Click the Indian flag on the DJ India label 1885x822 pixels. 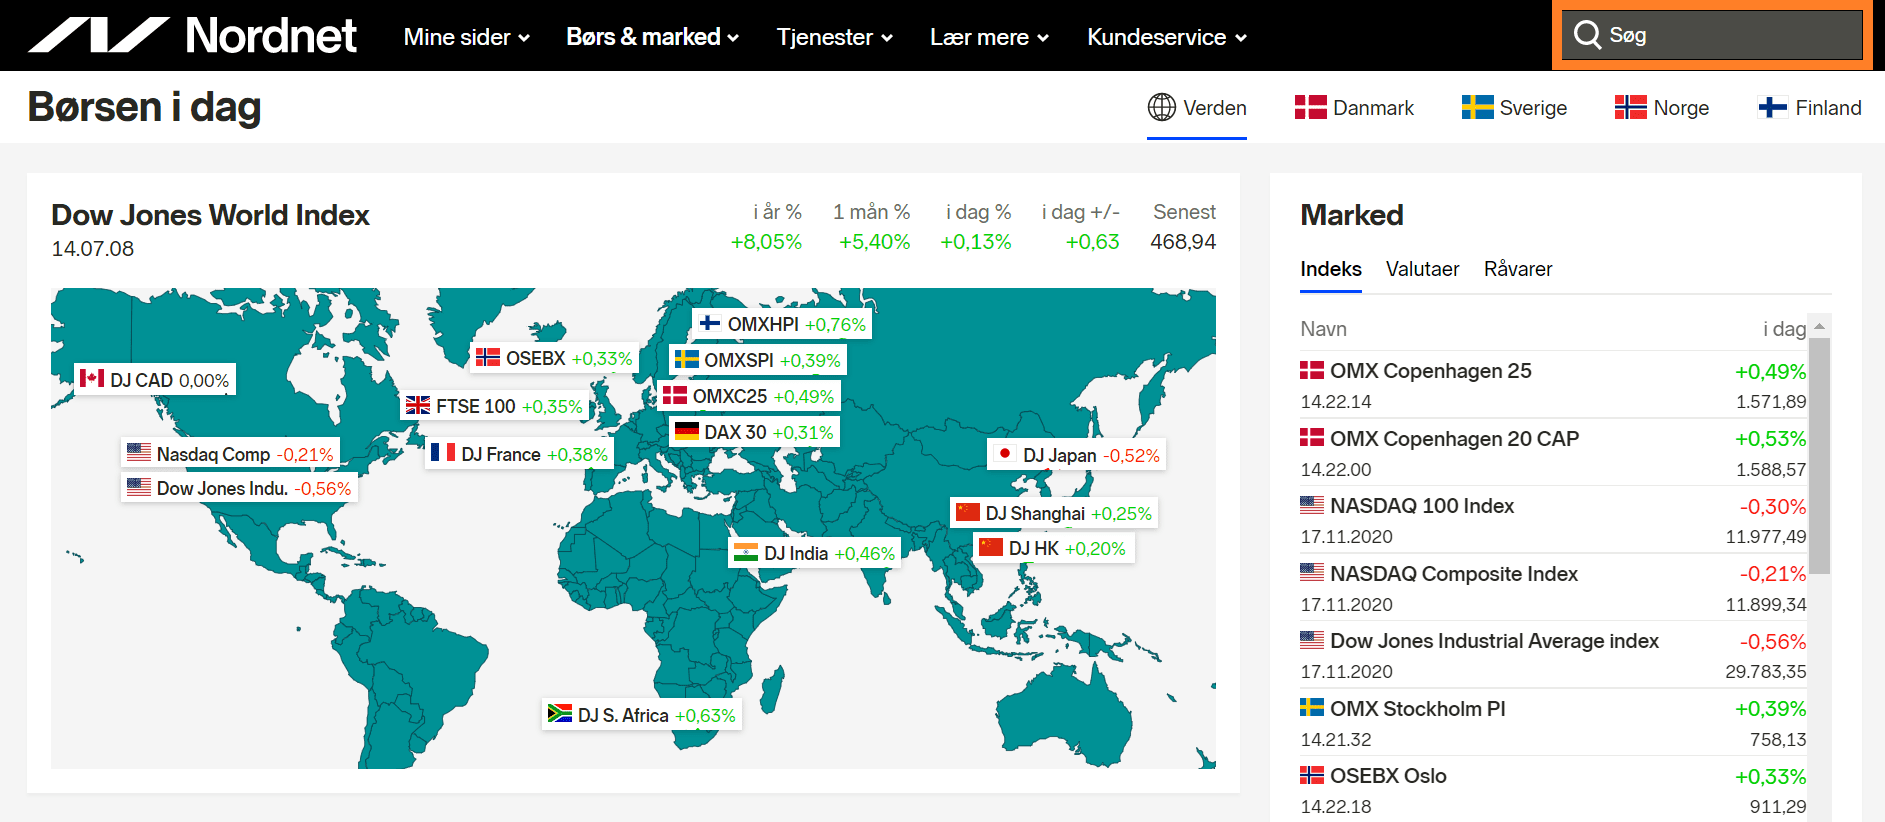[746, 552]
